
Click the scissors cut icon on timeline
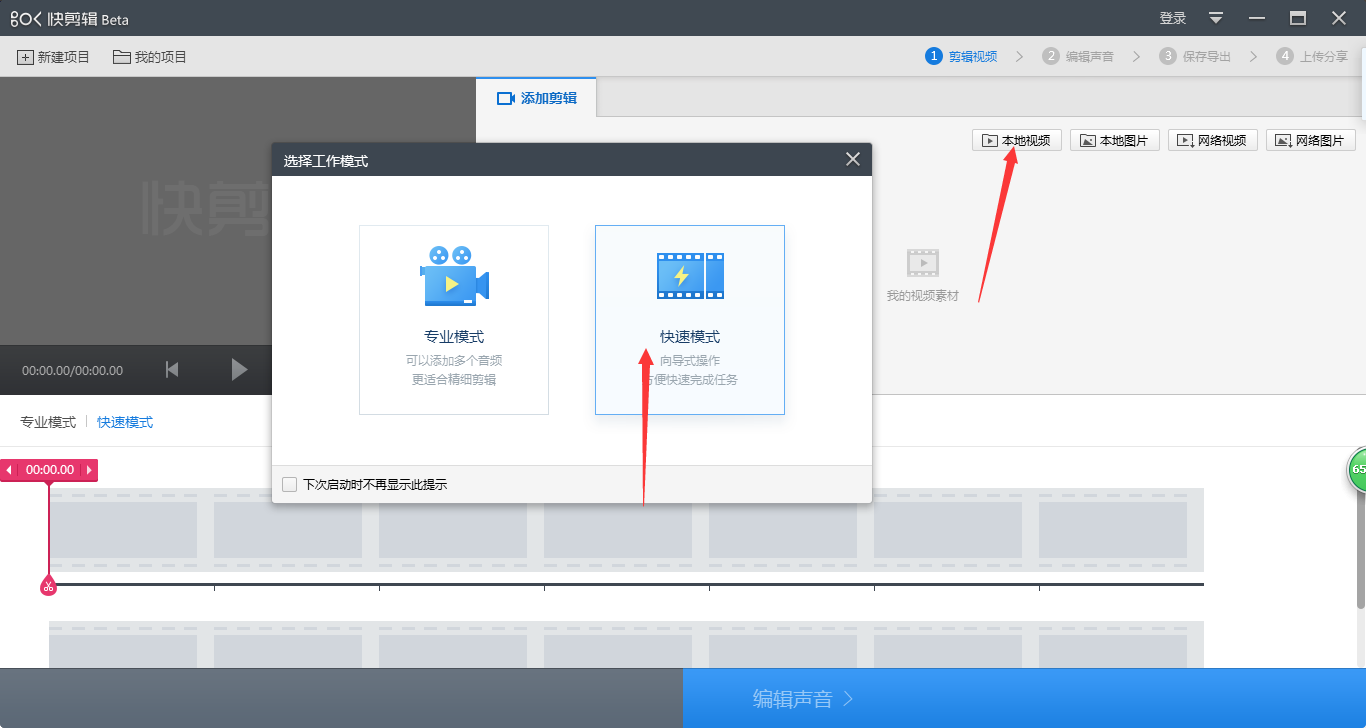48,586
